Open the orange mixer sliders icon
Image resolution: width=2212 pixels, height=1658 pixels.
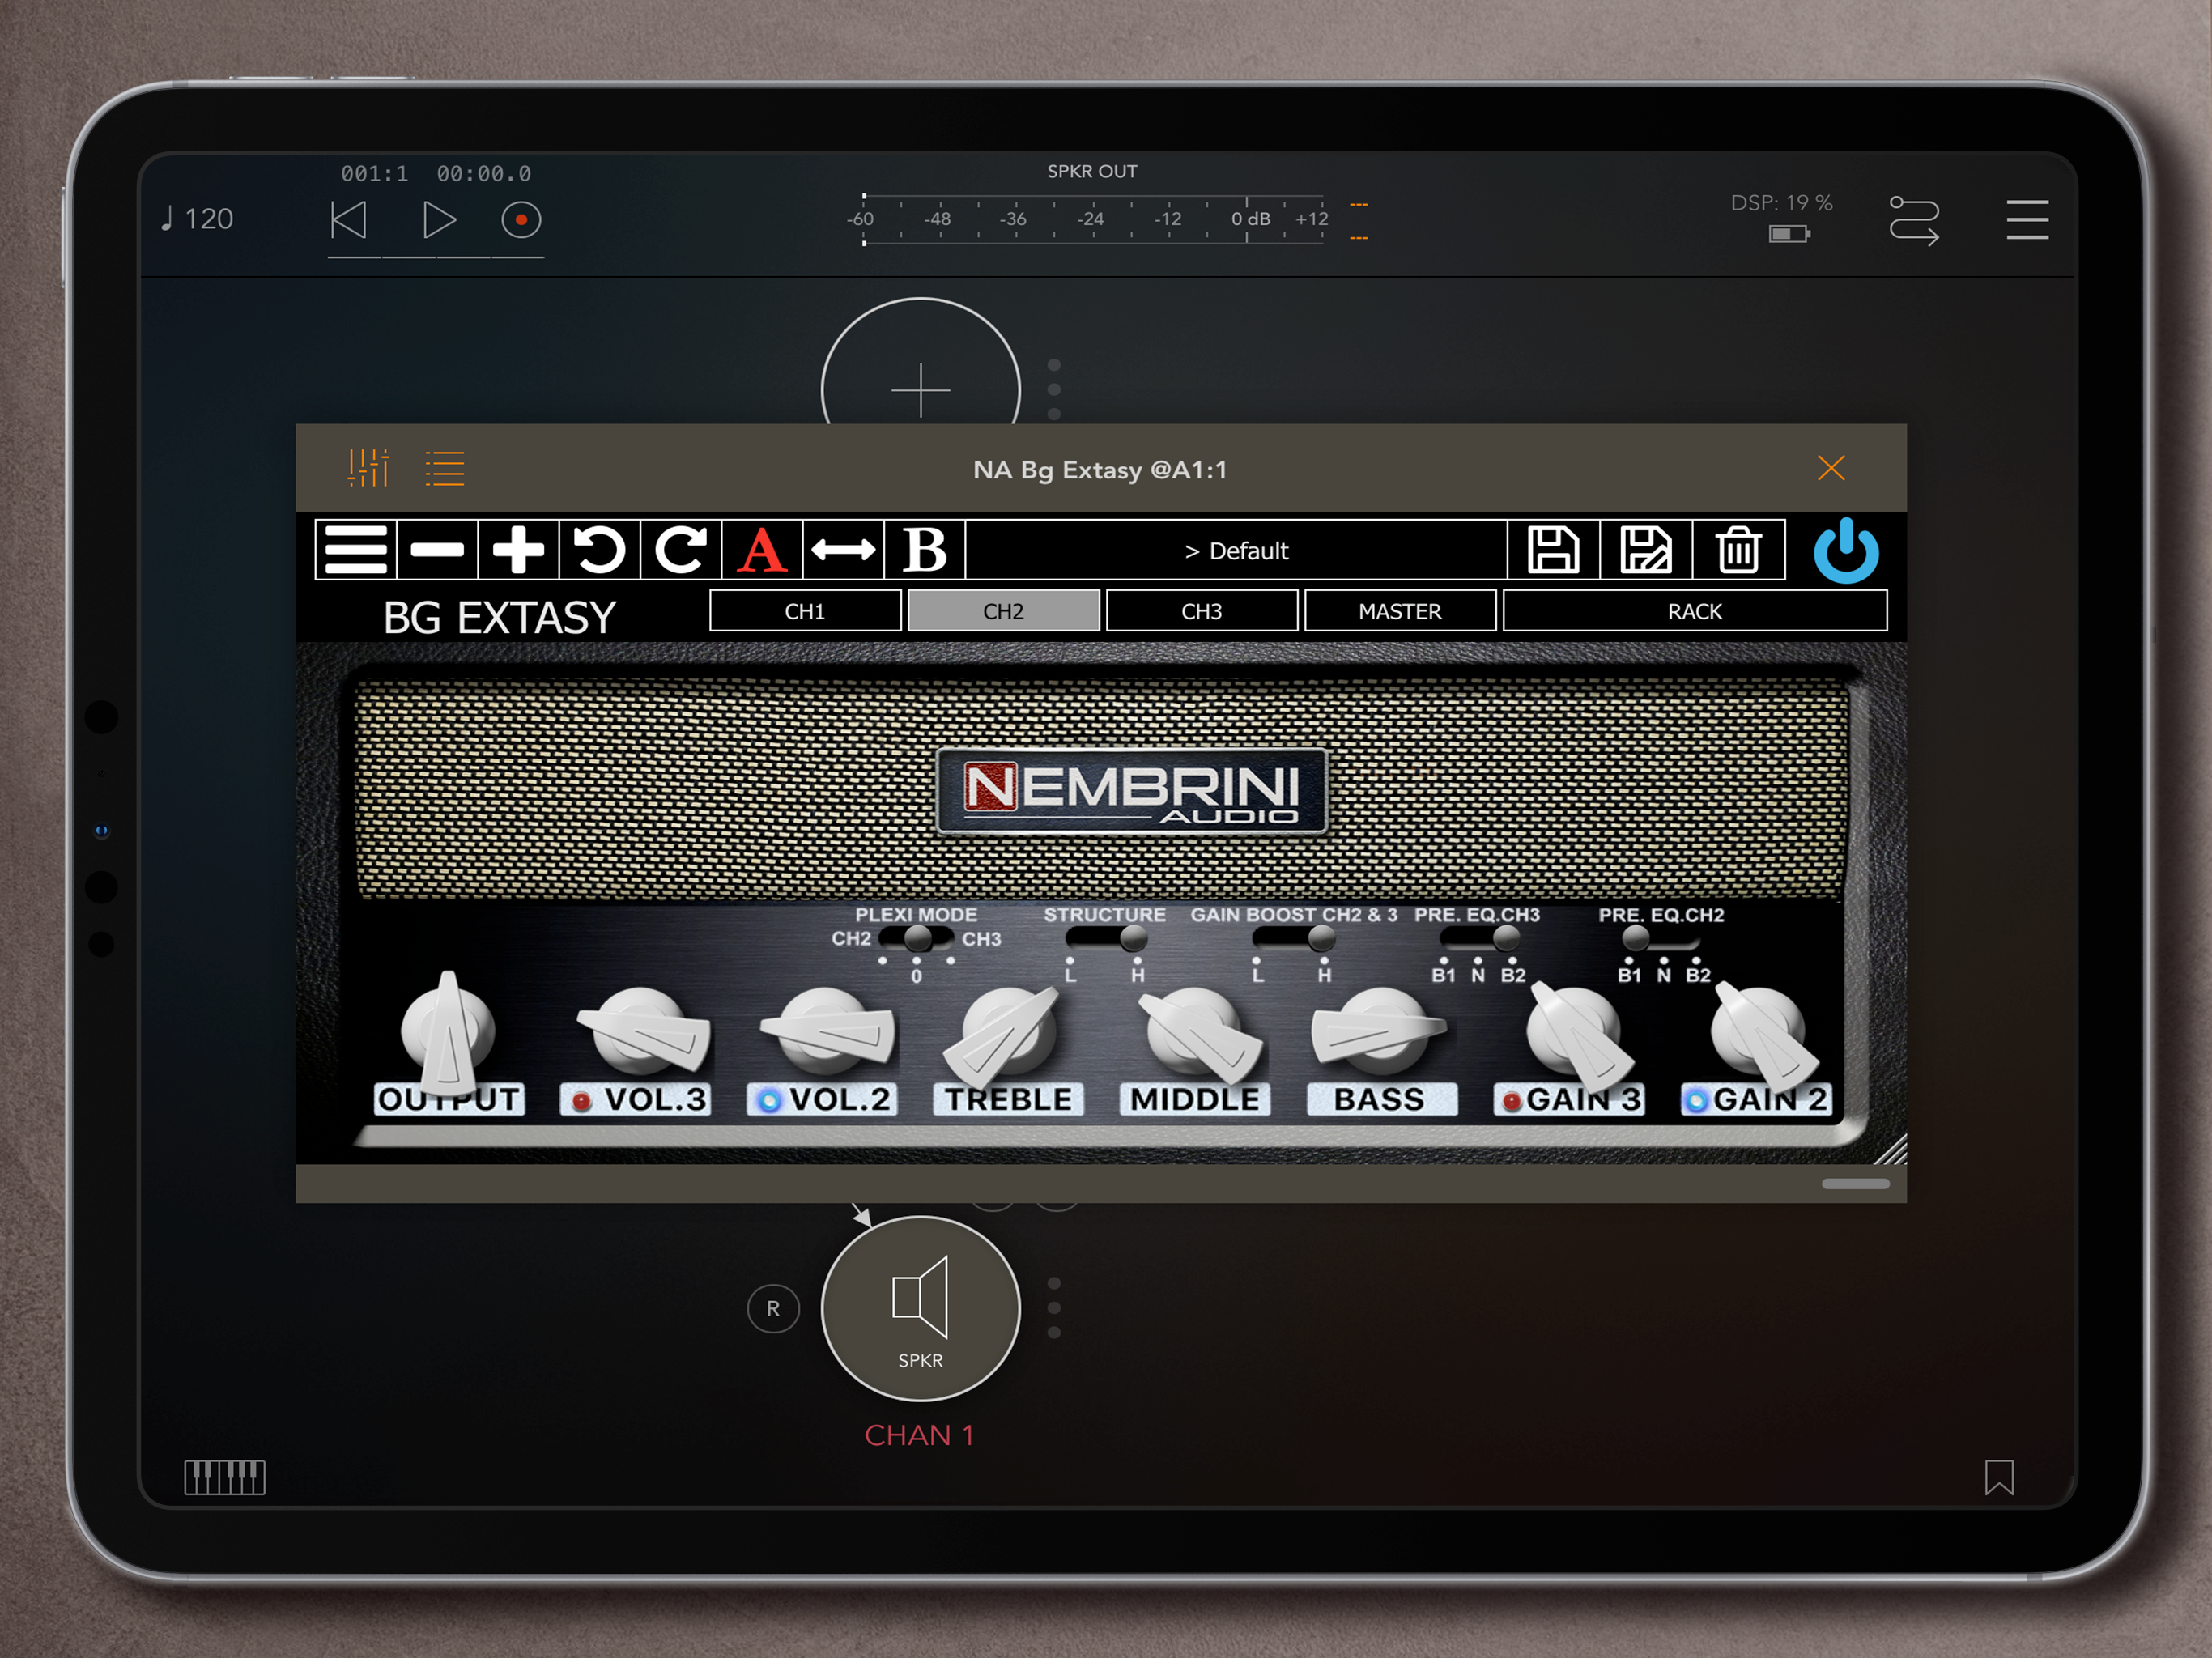pyautogui.click(x=368, y=468)
